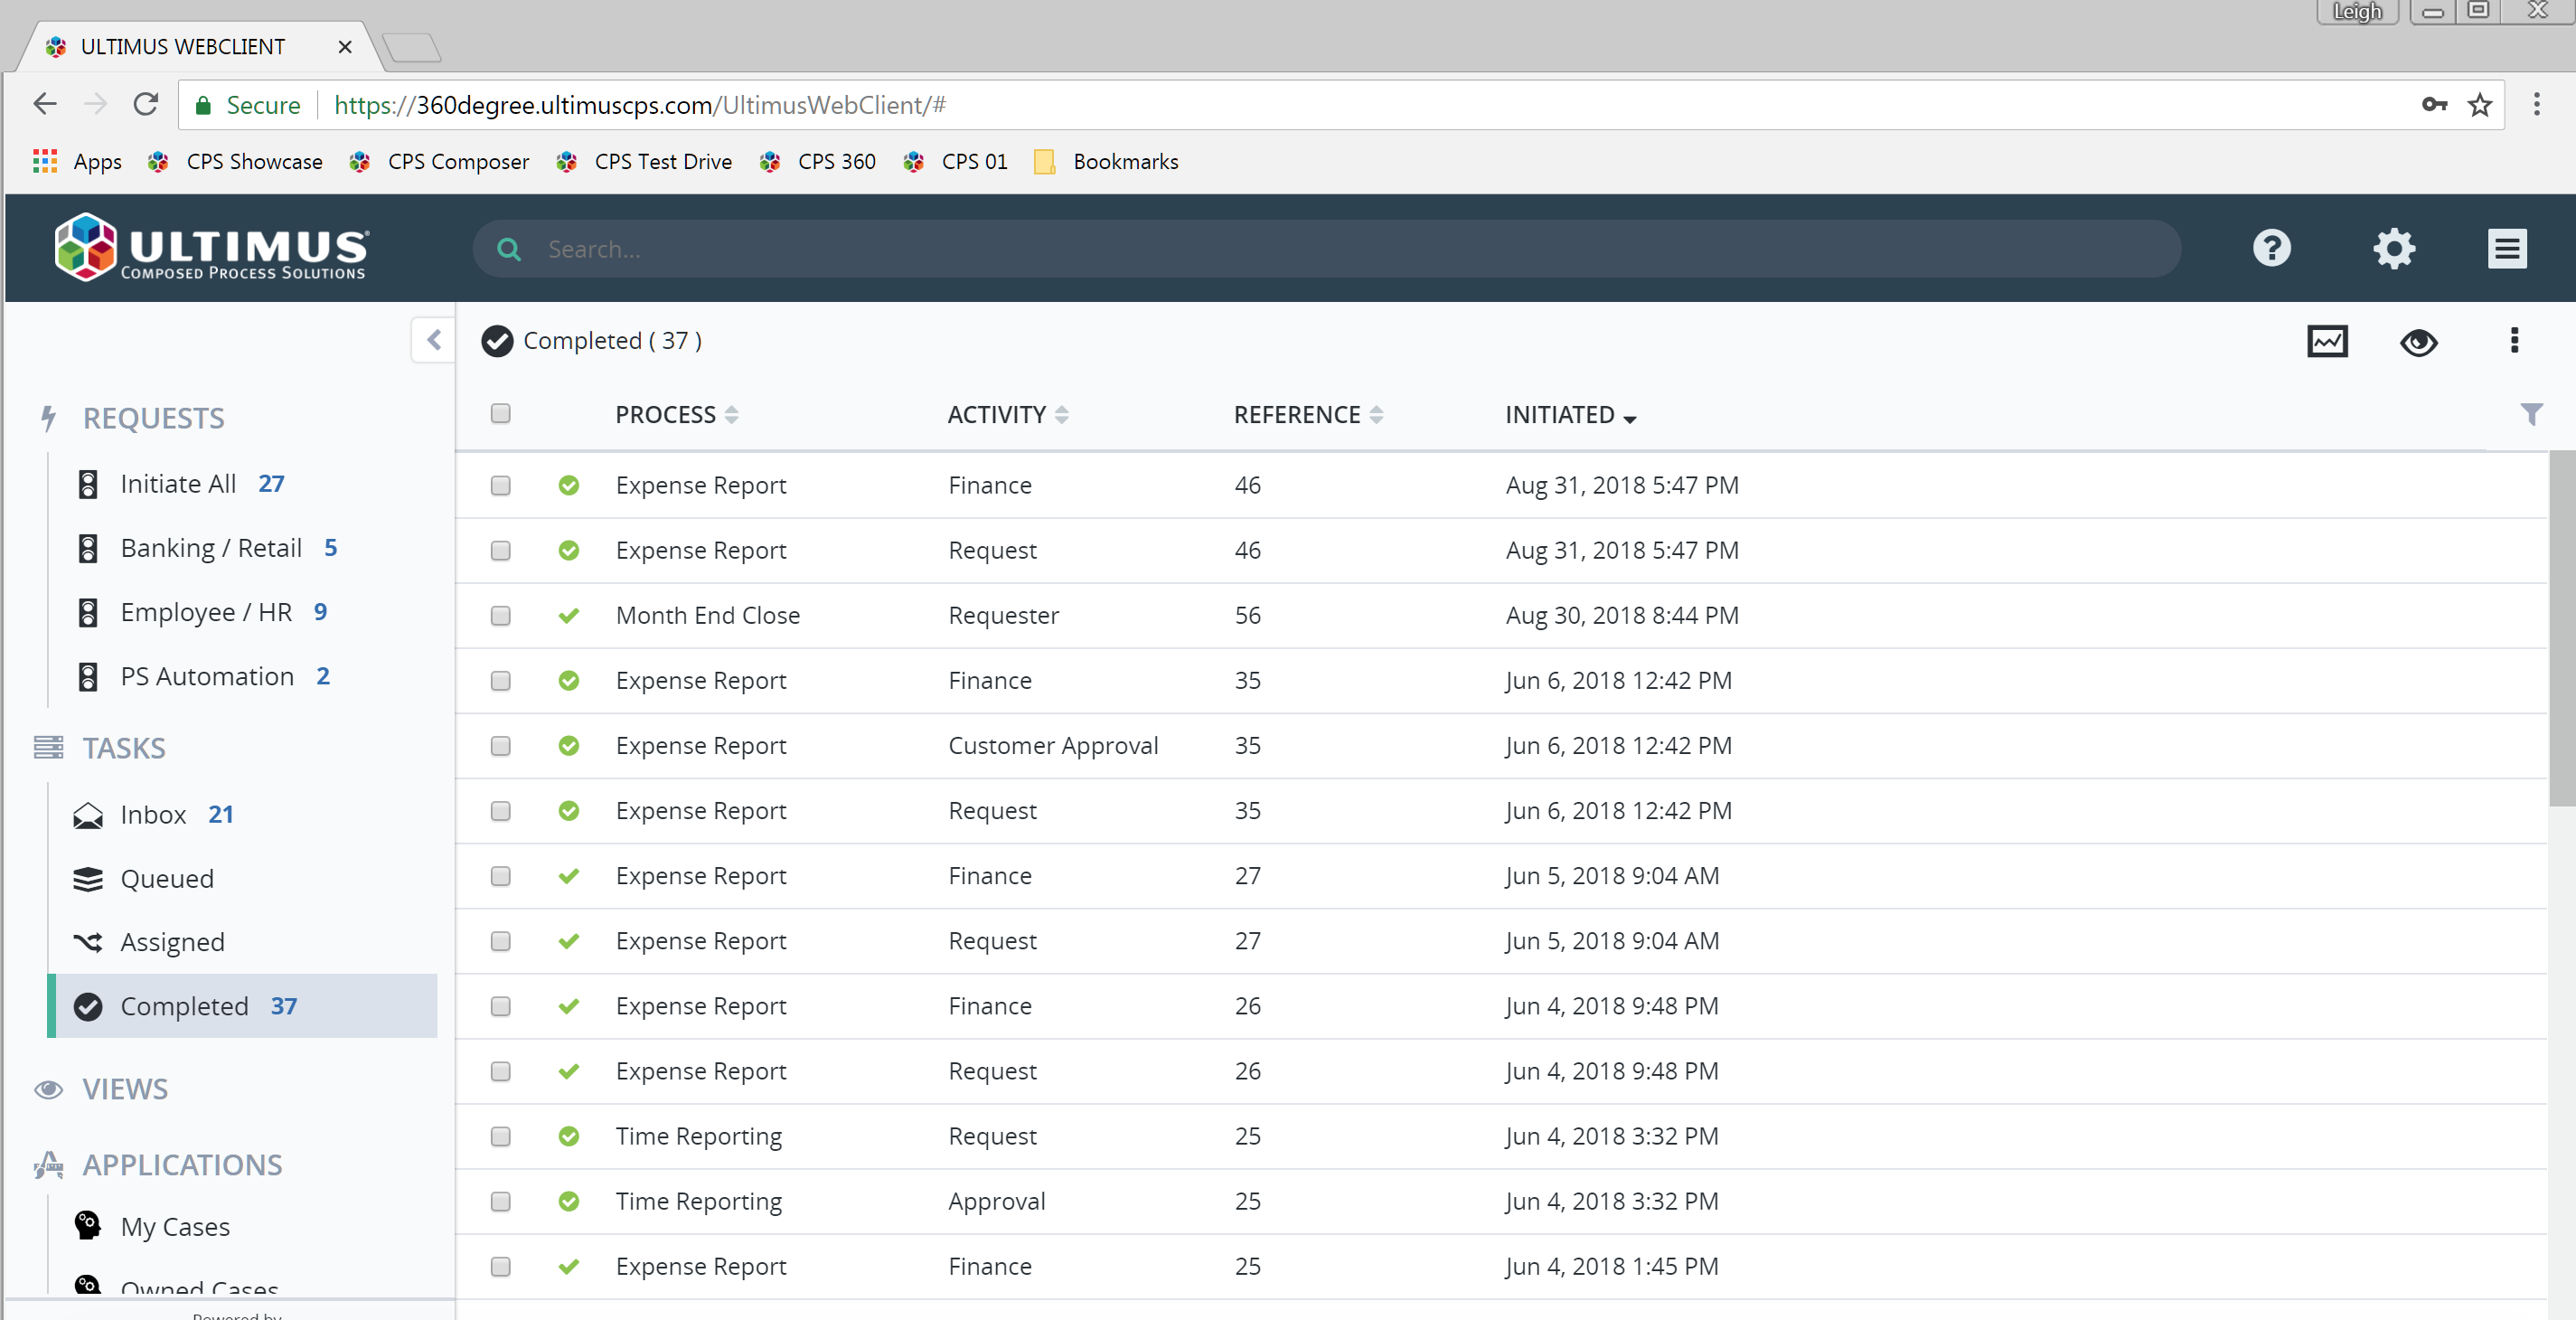Check the Month End Close row checkbox
2576x1320 pixels.
500,616
